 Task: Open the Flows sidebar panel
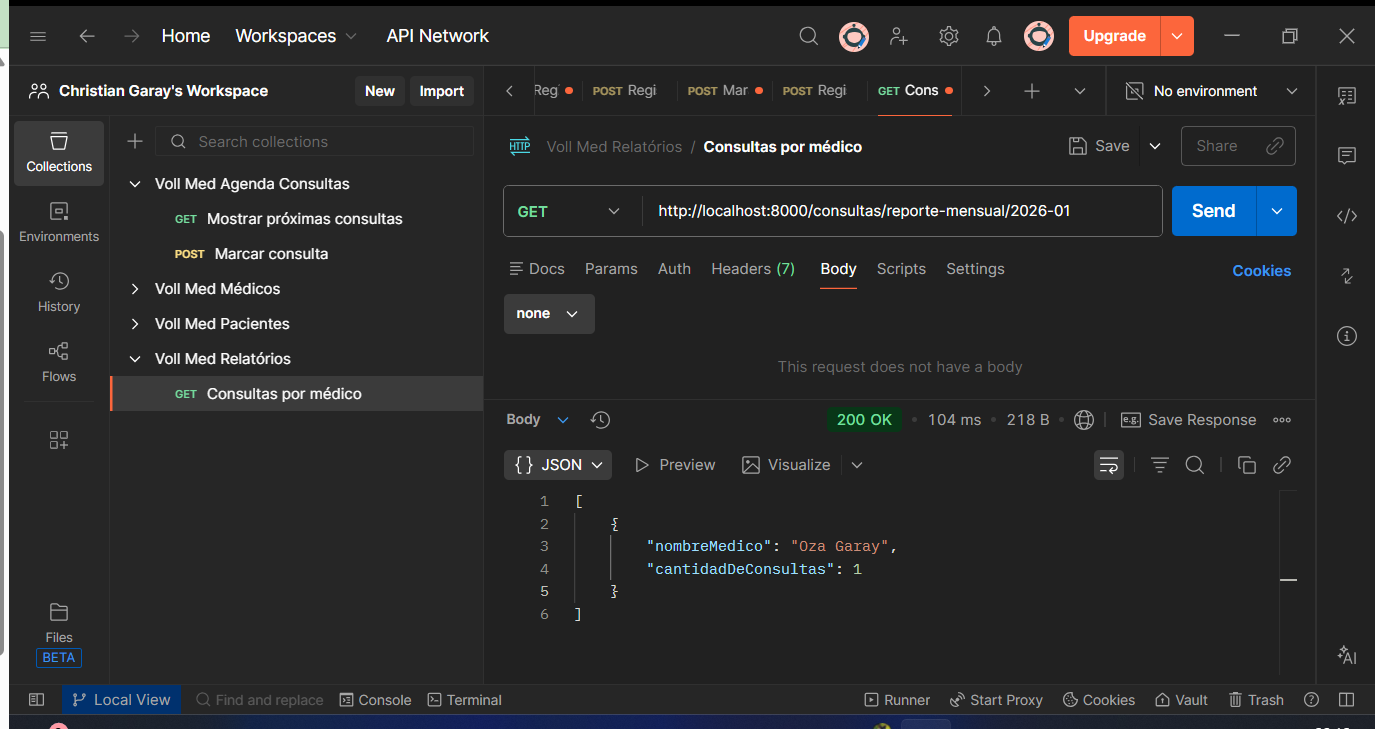click(x=59, y=362)
